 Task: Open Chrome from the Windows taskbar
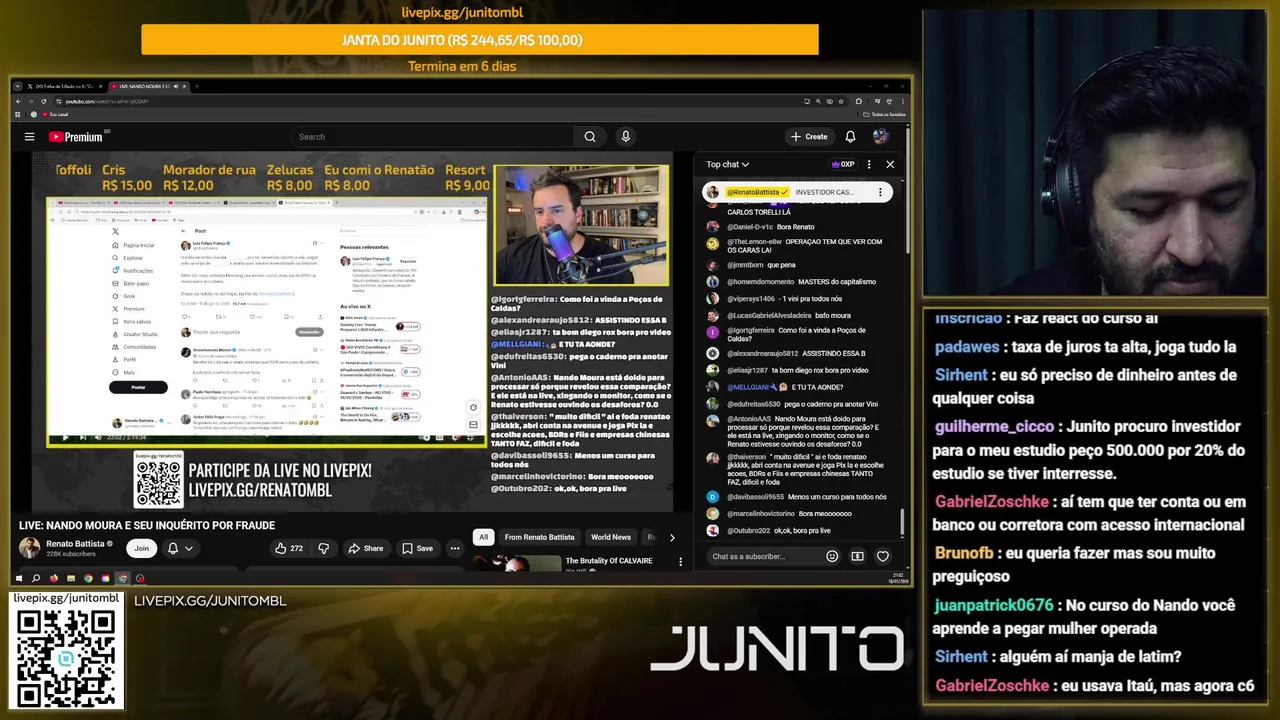point(88,578)
